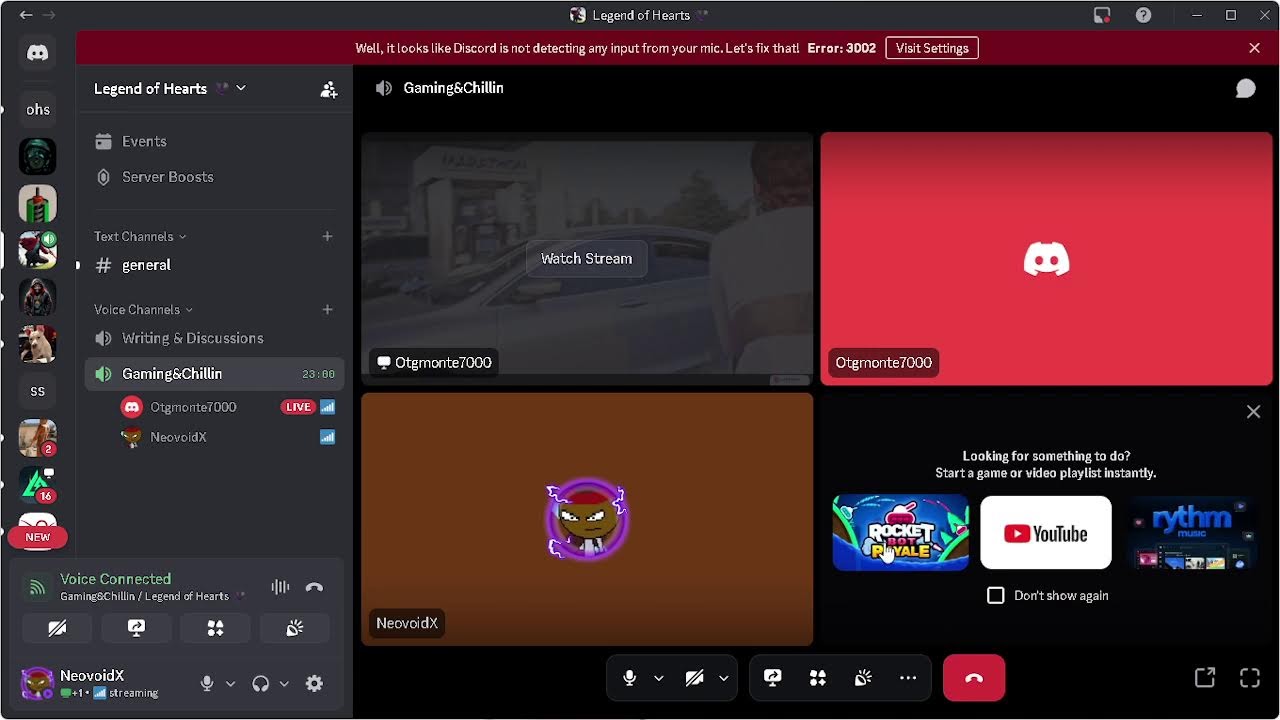Click the LIVE badge beside Otgmonte7000
The width and height of the screenshot is (1280, 720).
[298, 407]
